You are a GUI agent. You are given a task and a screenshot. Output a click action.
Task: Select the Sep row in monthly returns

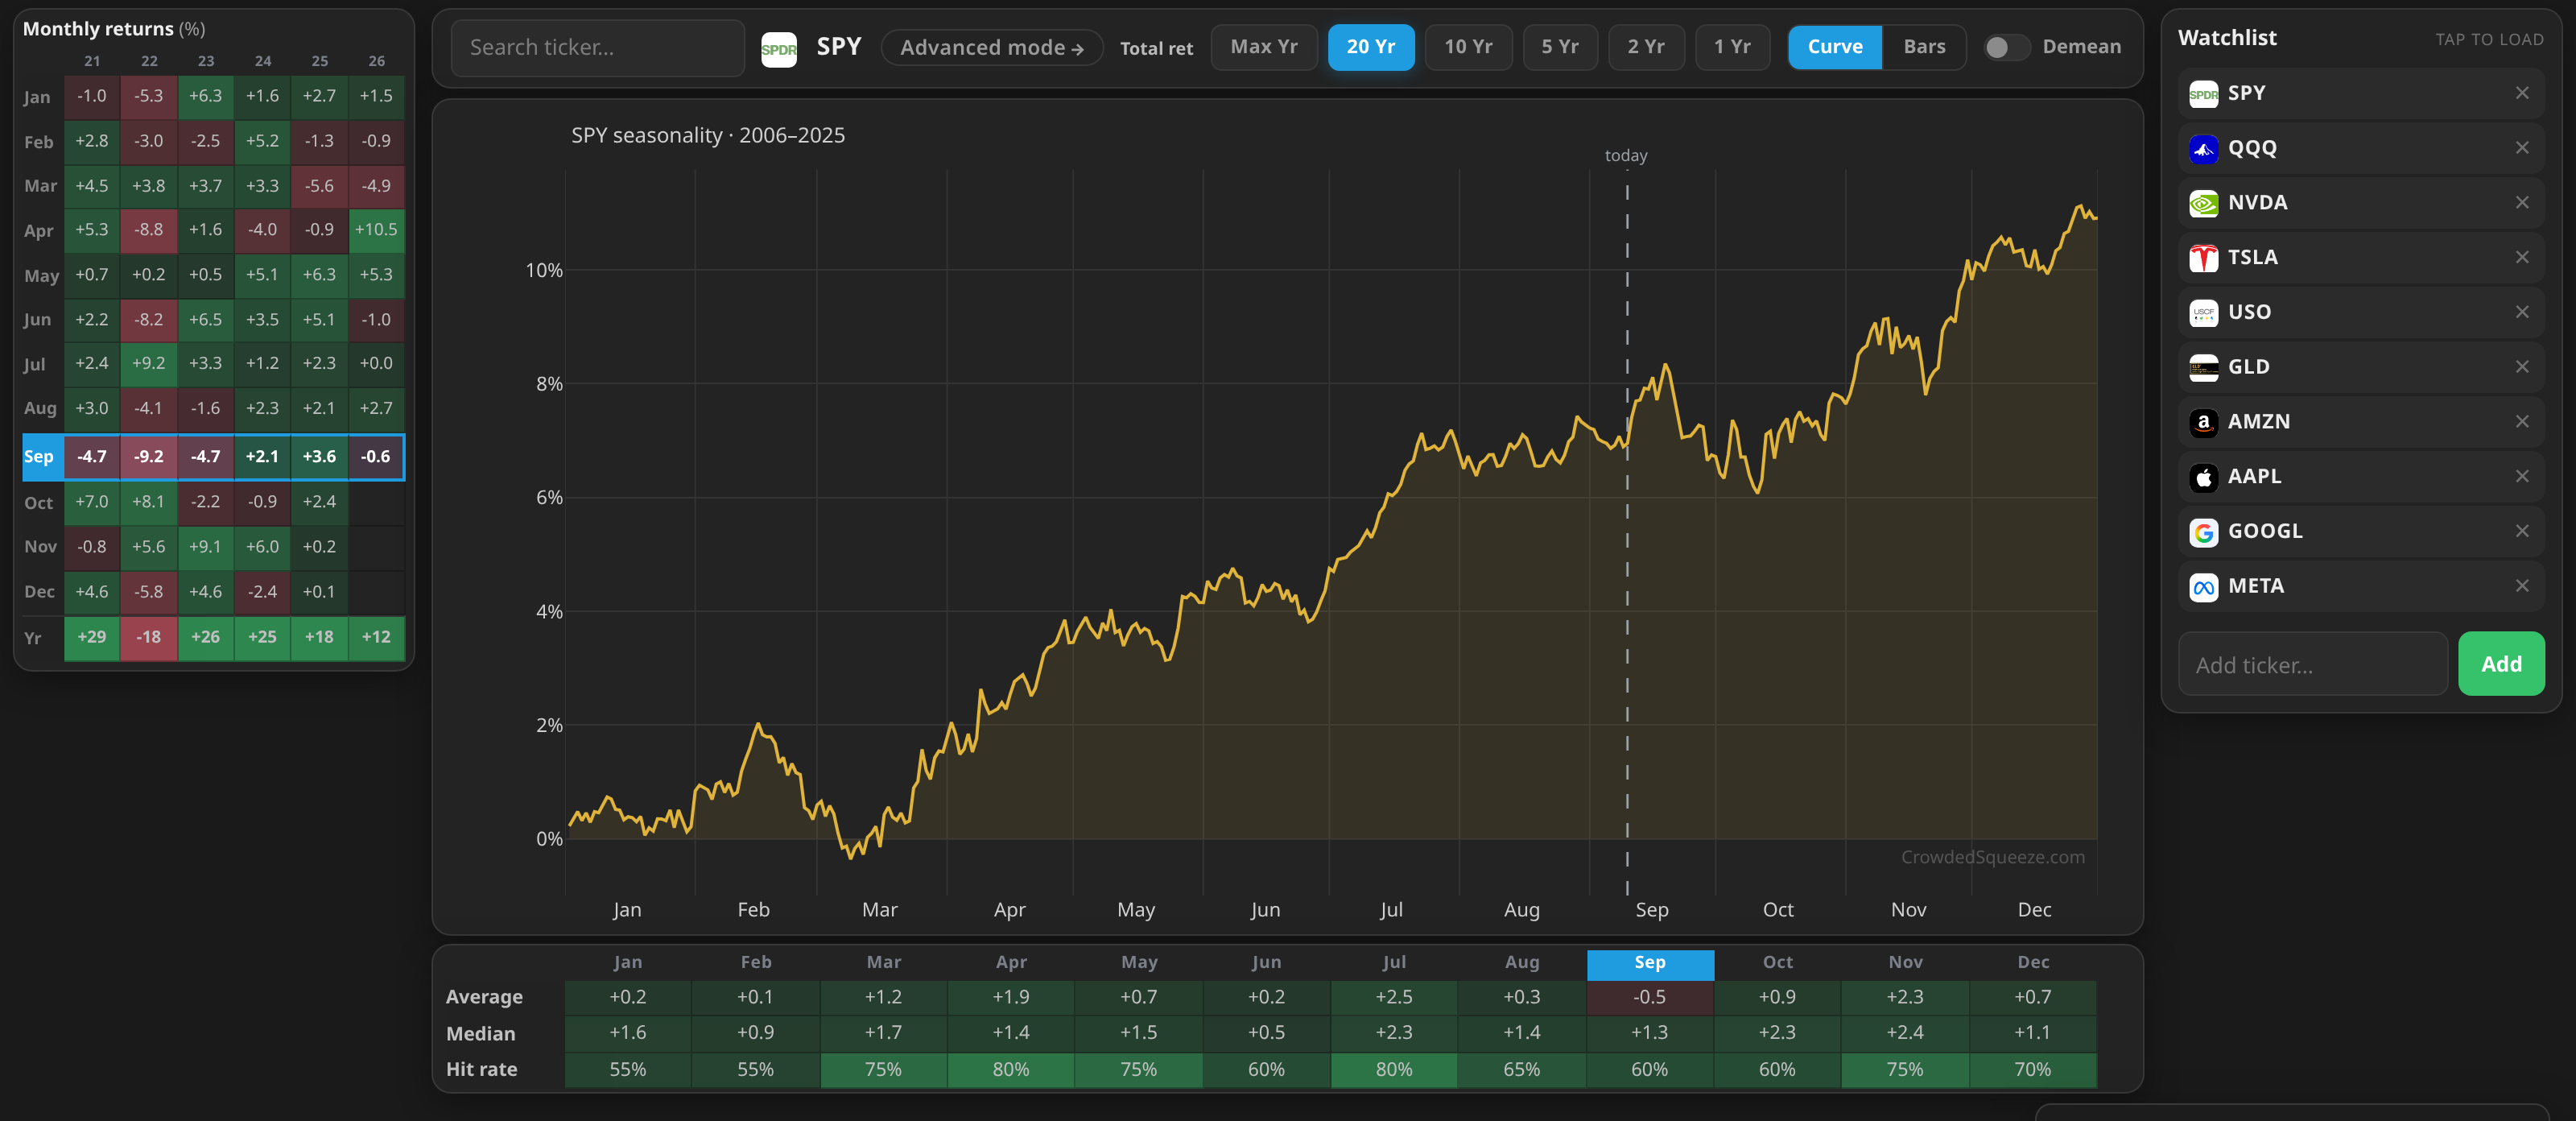pyautogui.click(x=213, y=457)
